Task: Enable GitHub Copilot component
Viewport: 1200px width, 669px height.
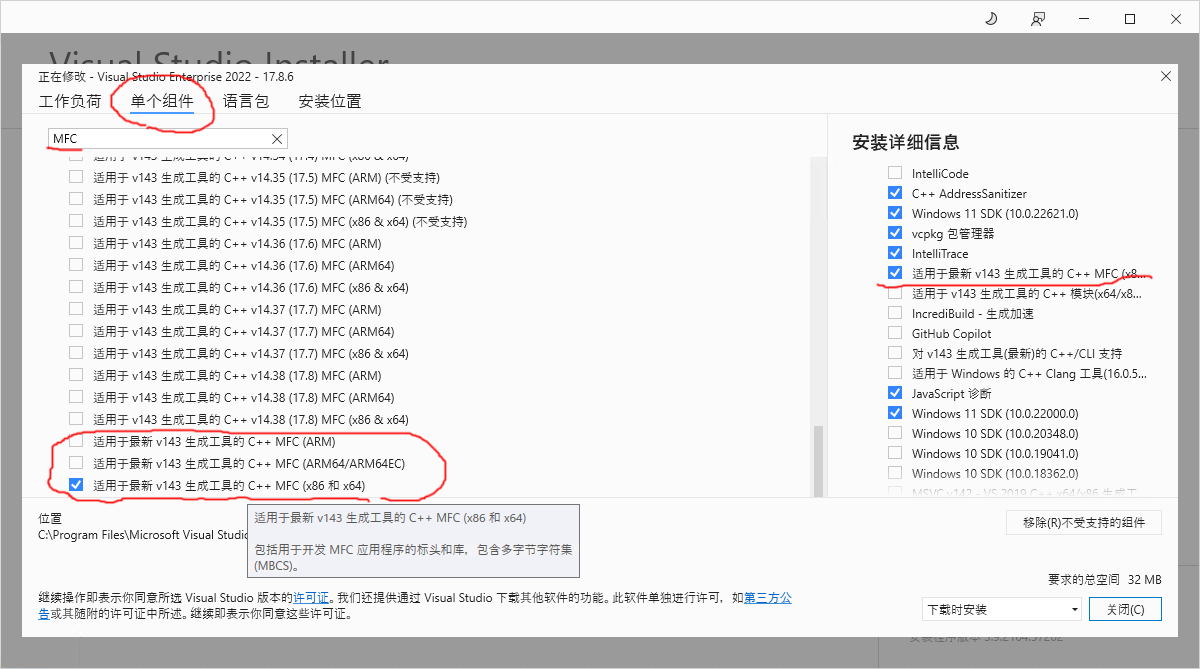Action: click(895, 334)
